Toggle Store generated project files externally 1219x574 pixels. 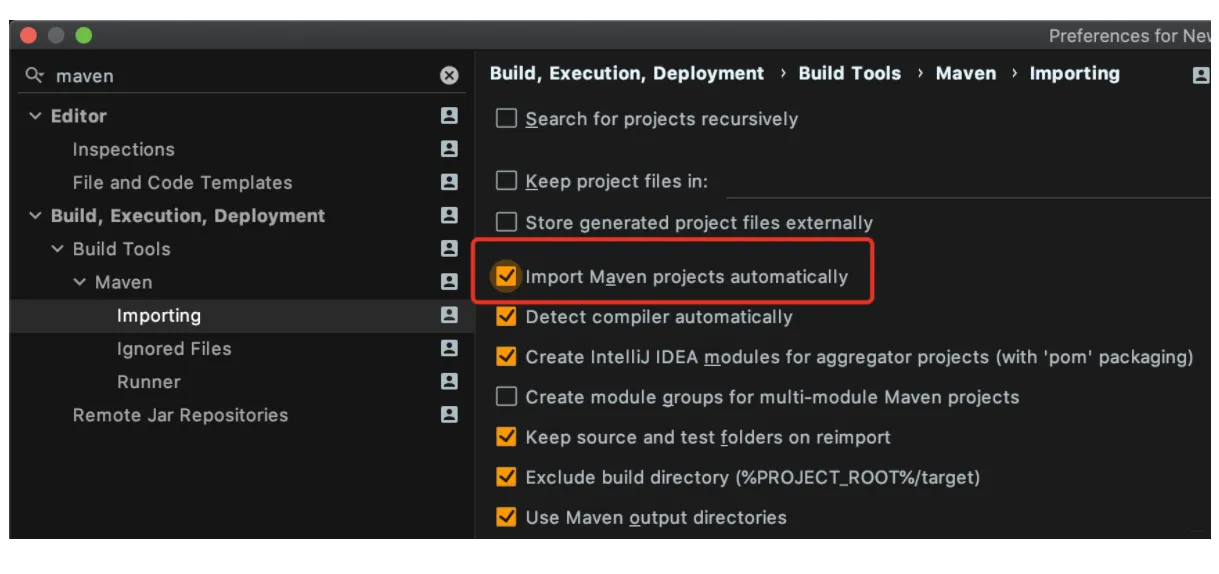coord(507,222)
